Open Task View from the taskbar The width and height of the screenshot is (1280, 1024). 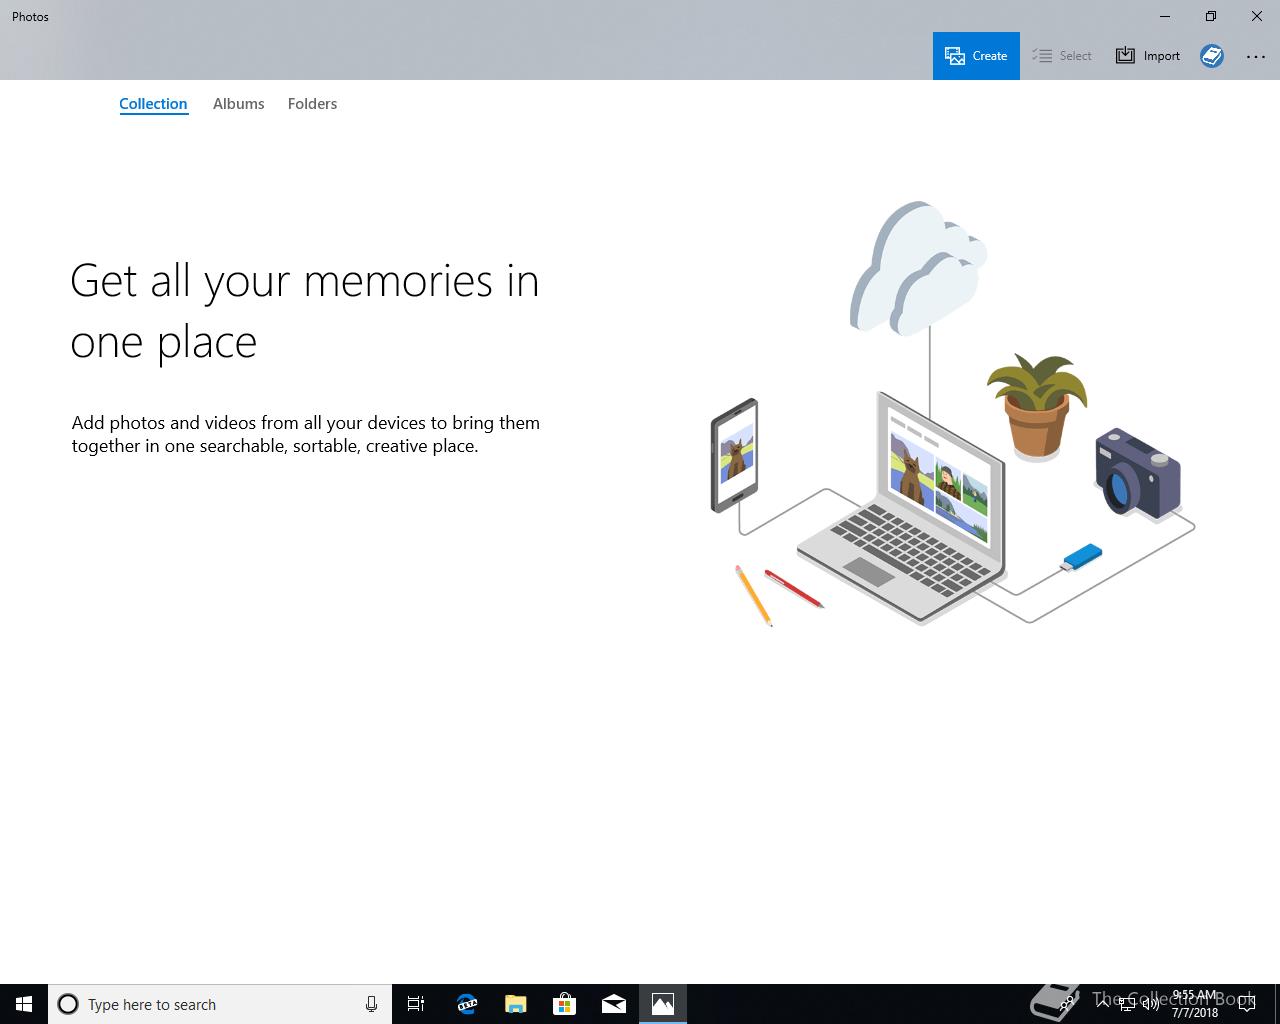click(x=416, y=1004)
